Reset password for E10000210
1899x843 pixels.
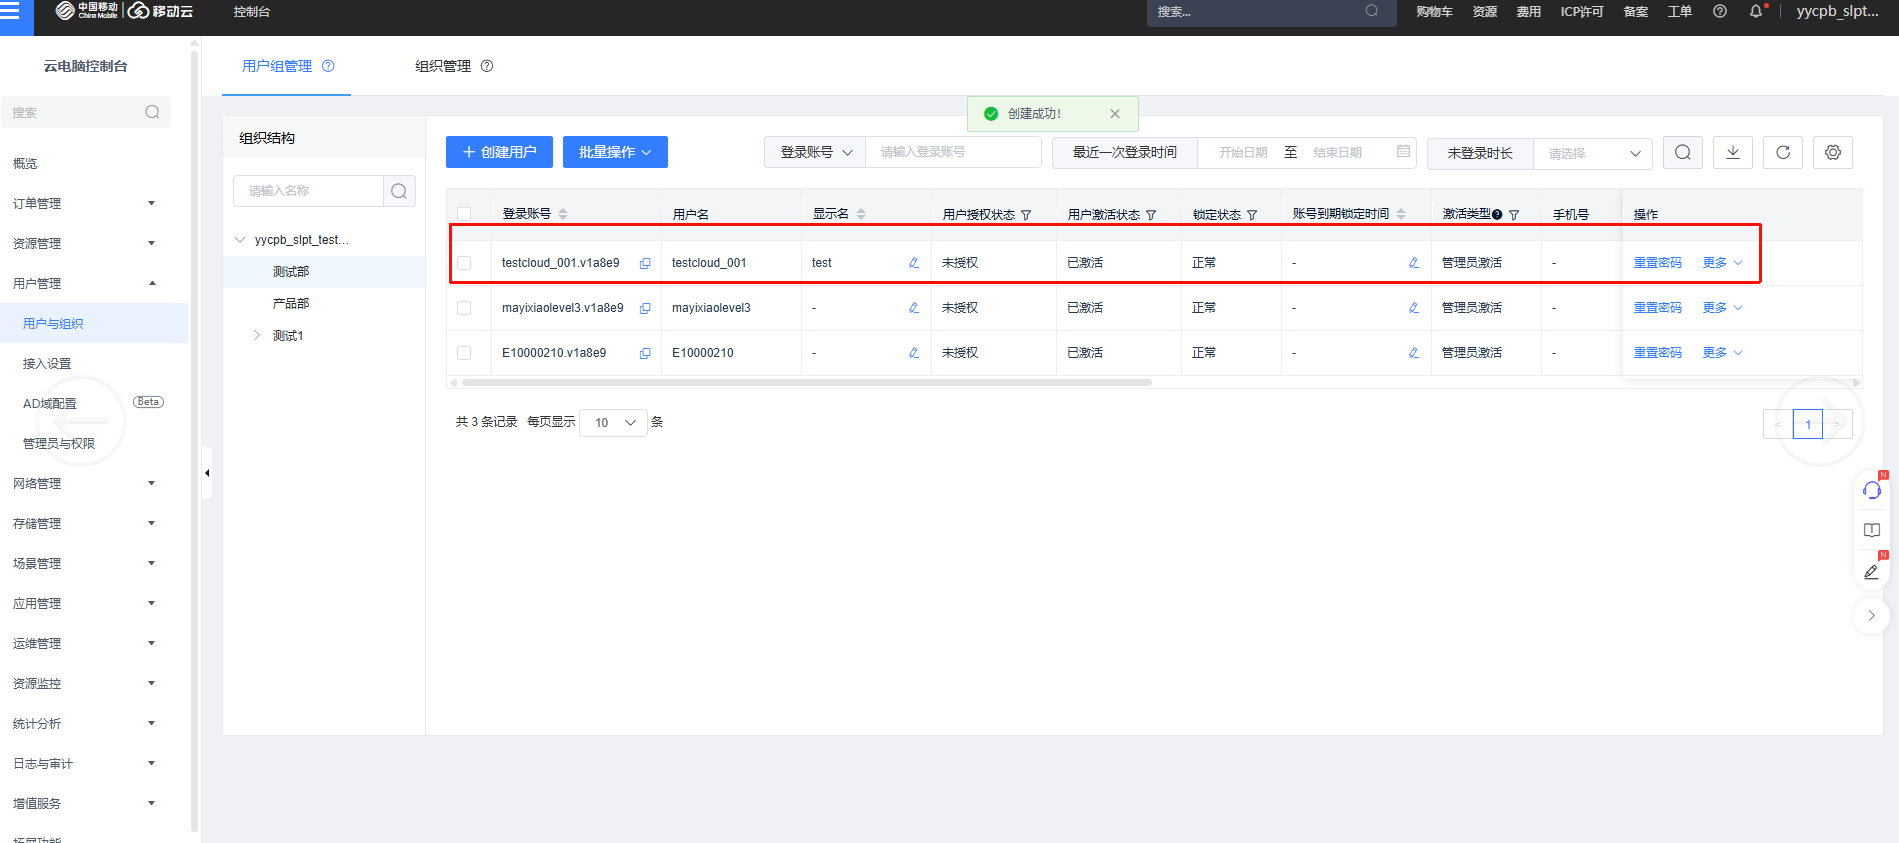1657,353
